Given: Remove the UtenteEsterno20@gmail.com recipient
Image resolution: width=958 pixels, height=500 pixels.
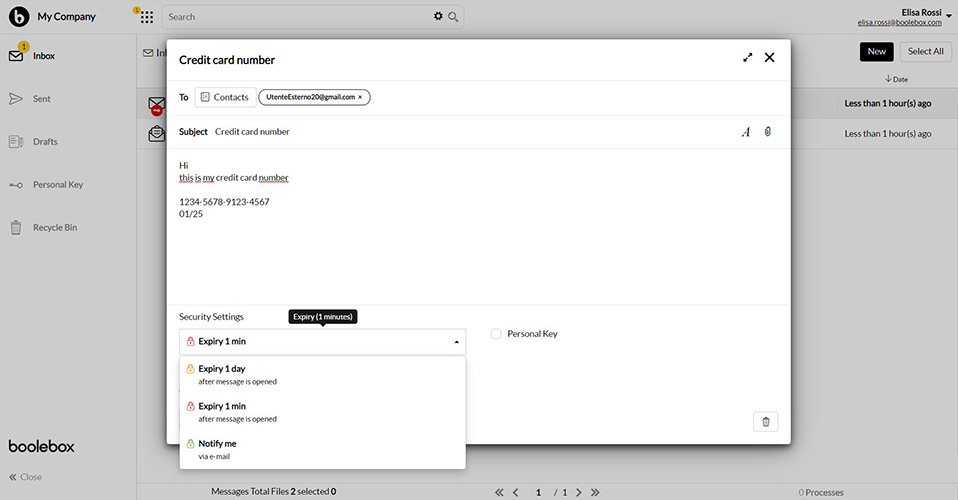Looking at the screenshot, I should point(360,97).
